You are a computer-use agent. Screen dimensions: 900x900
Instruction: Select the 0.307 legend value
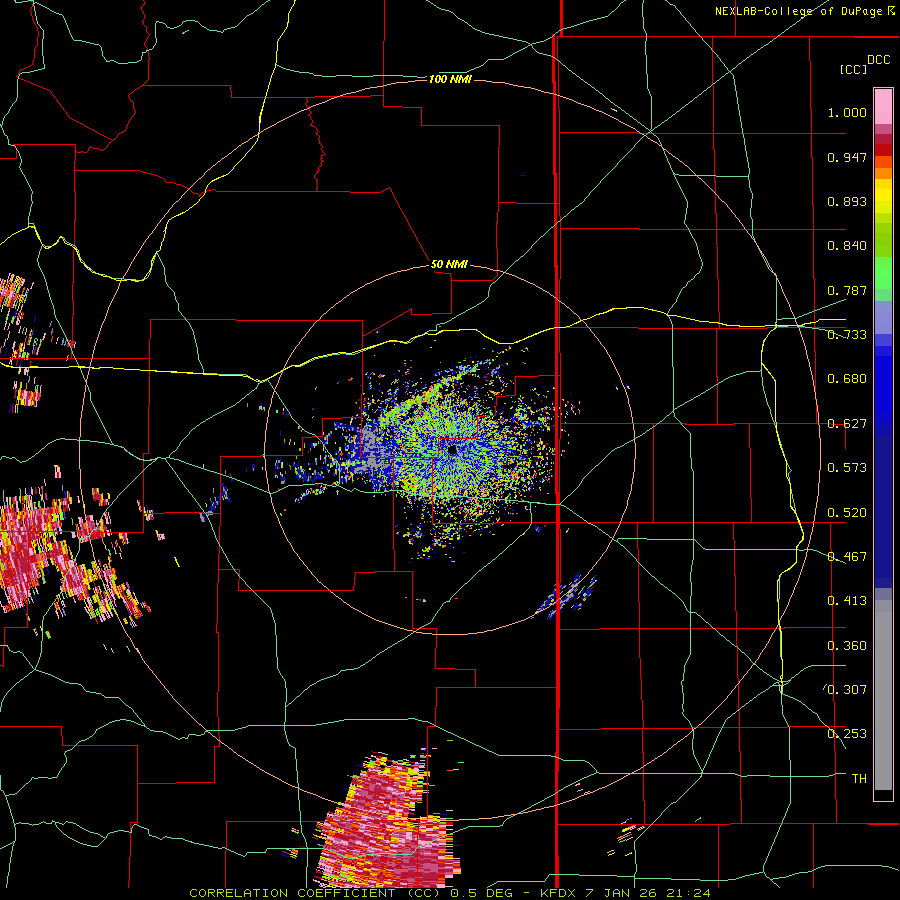click(x=847, y=690)
